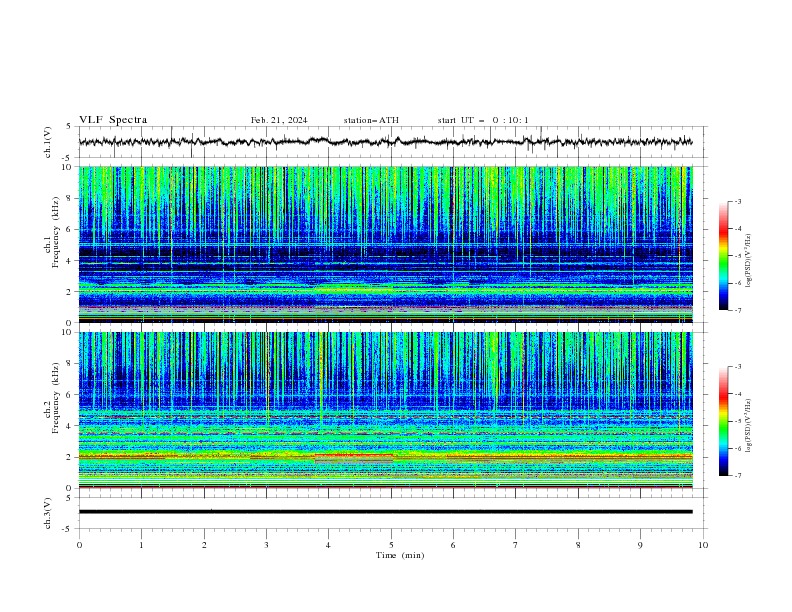
Task: Click inside the ch.1 spectrogram panel
Action: (385, 244)
